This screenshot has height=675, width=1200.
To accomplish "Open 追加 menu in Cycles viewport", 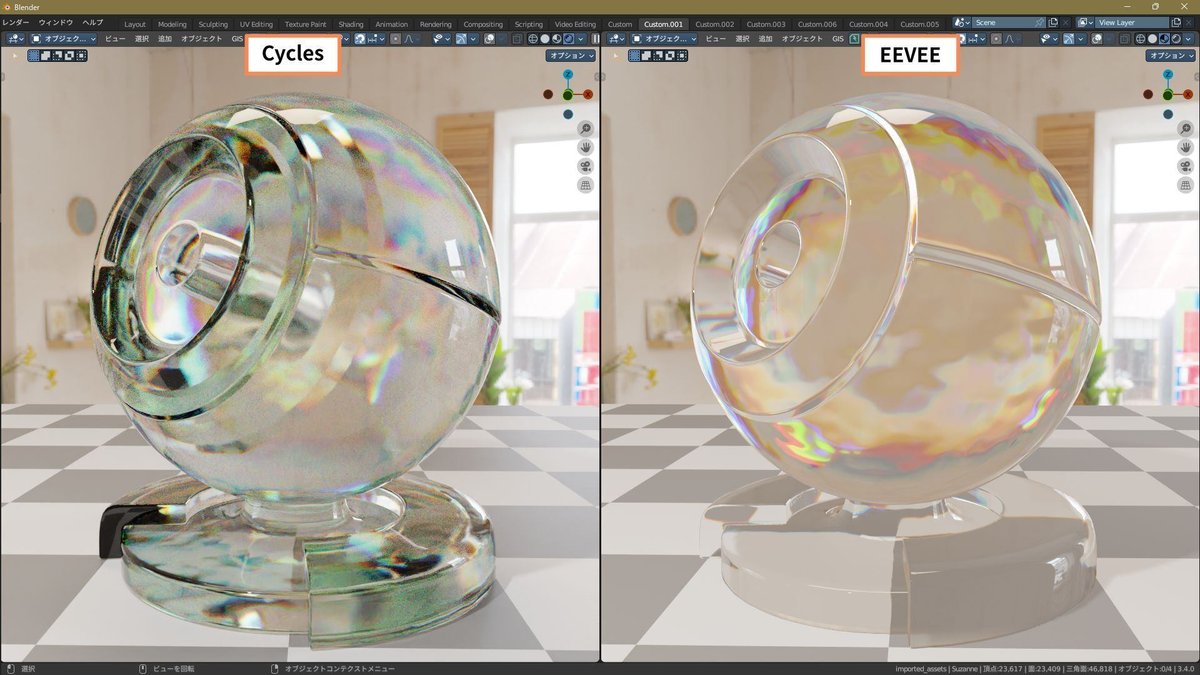I will 165,39.
